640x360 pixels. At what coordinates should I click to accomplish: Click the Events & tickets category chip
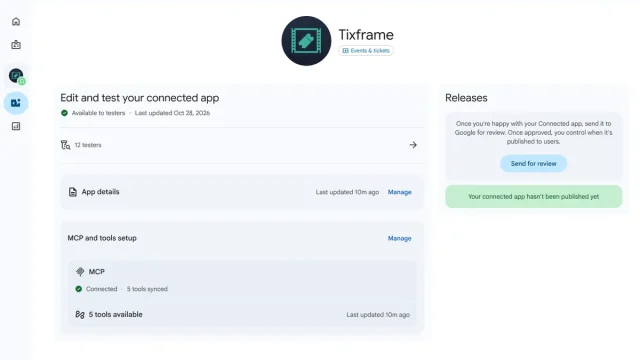coord(366,51)
